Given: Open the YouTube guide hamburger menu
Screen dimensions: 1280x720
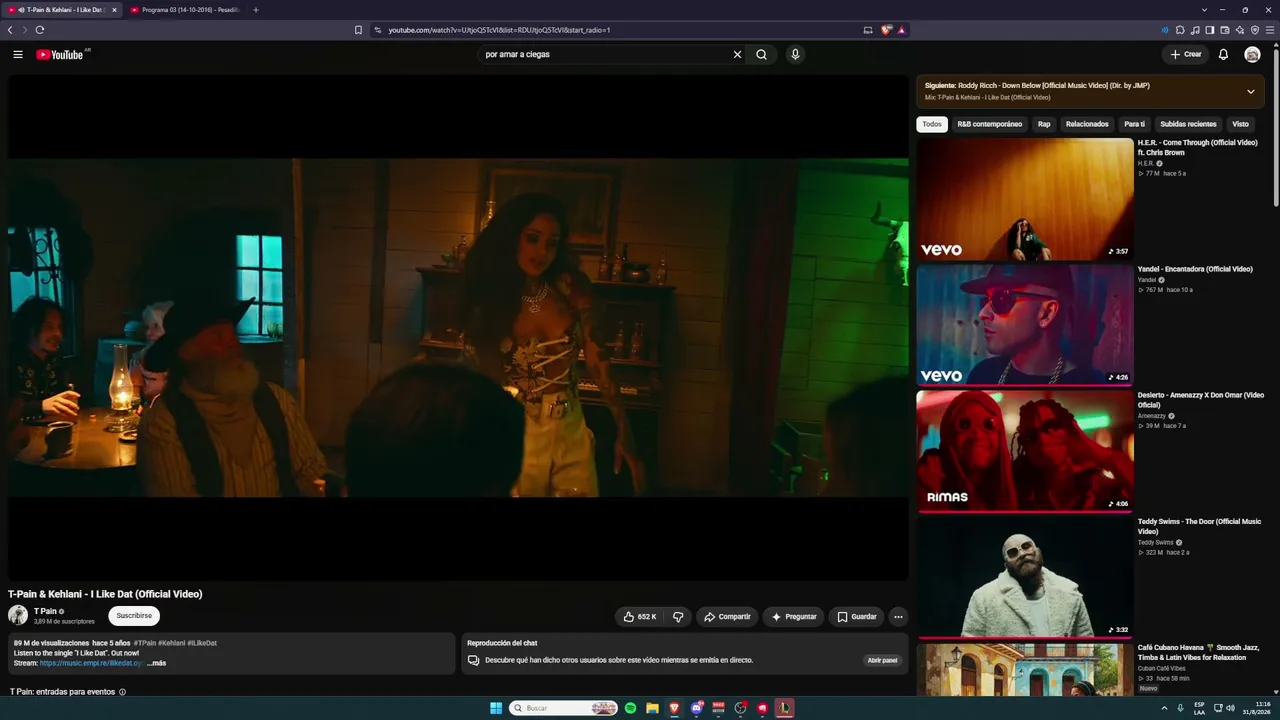Looking at the screenshot, I should pos(17,55).
